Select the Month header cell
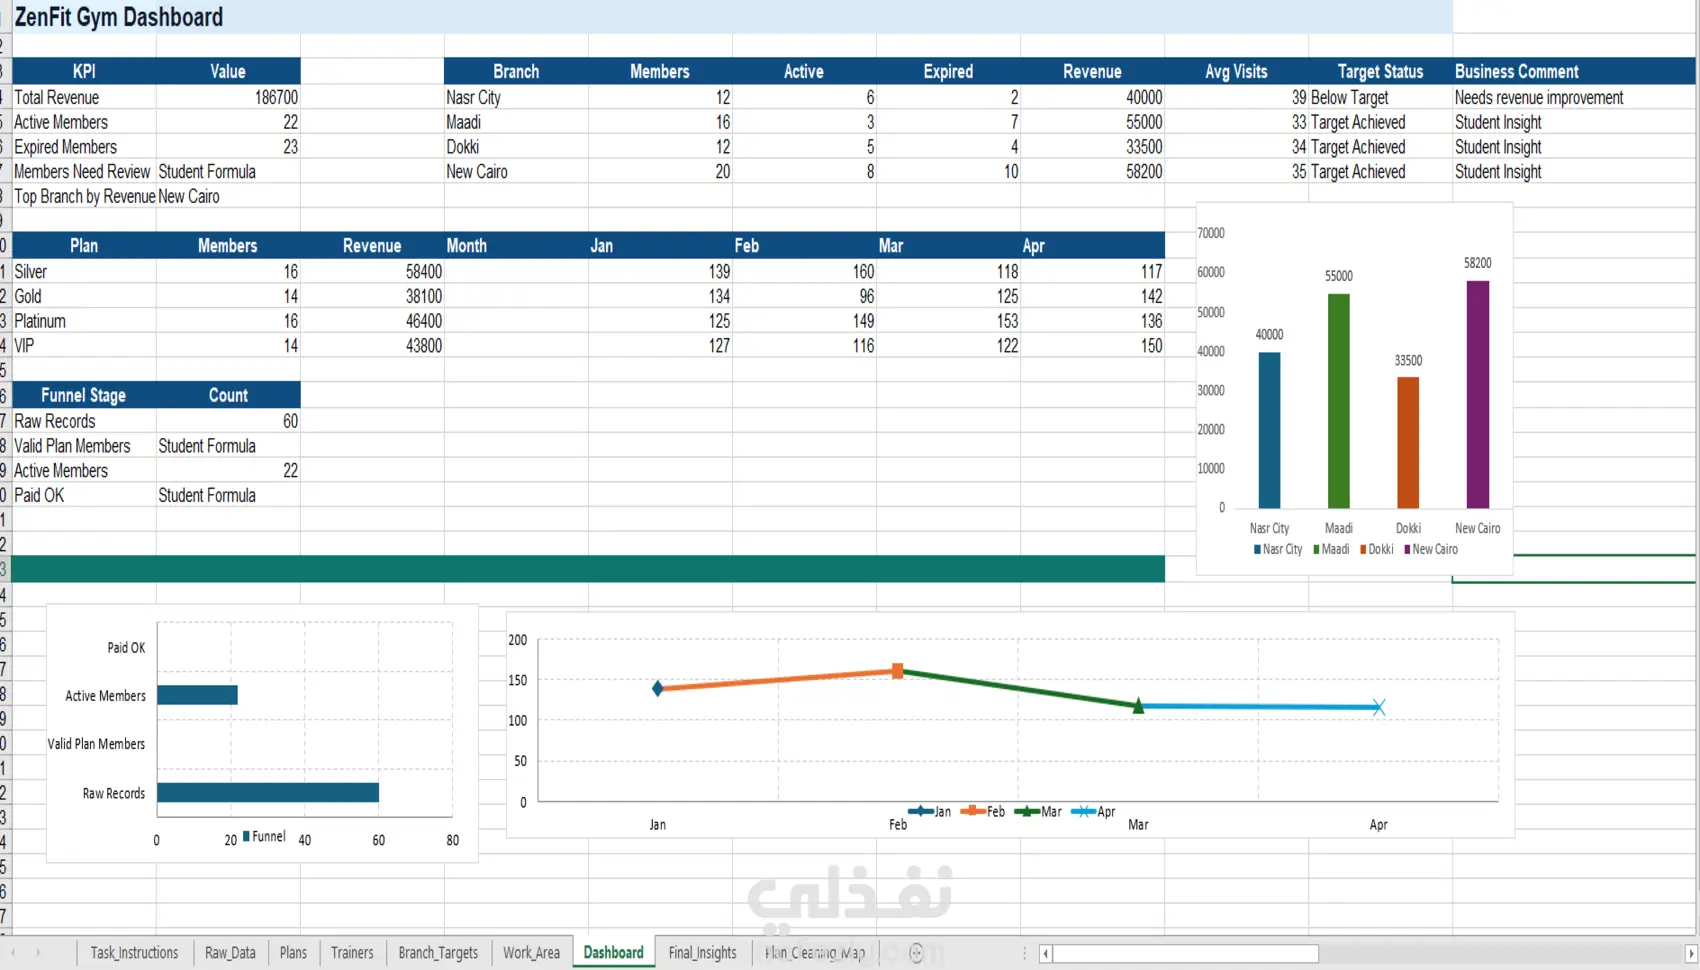The height and width of the screenshot is (970, 1700). pyautogui.click(x=516, y=245)
